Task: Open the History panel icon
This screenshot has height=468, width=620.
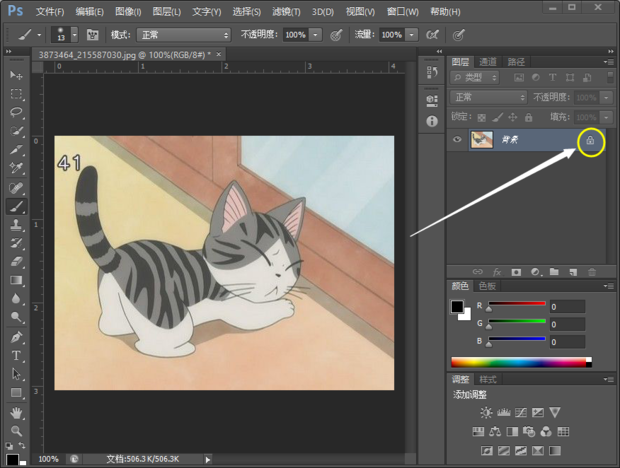Action: [432, 72]
